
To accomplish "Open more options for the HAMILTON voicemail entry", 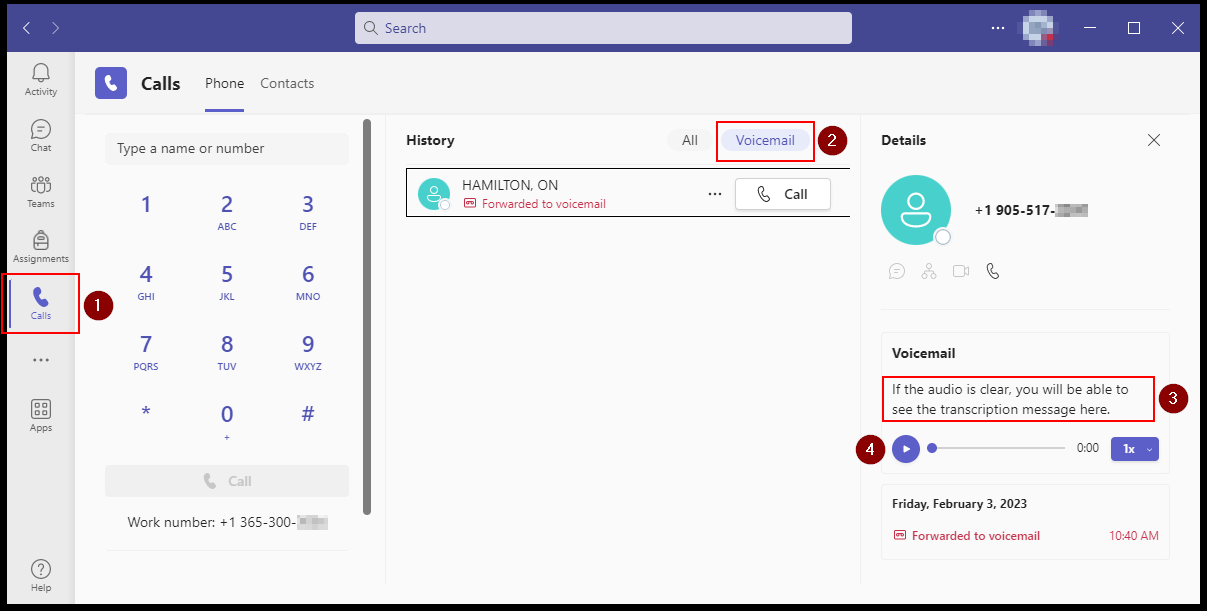I will (x=715, y=193).
